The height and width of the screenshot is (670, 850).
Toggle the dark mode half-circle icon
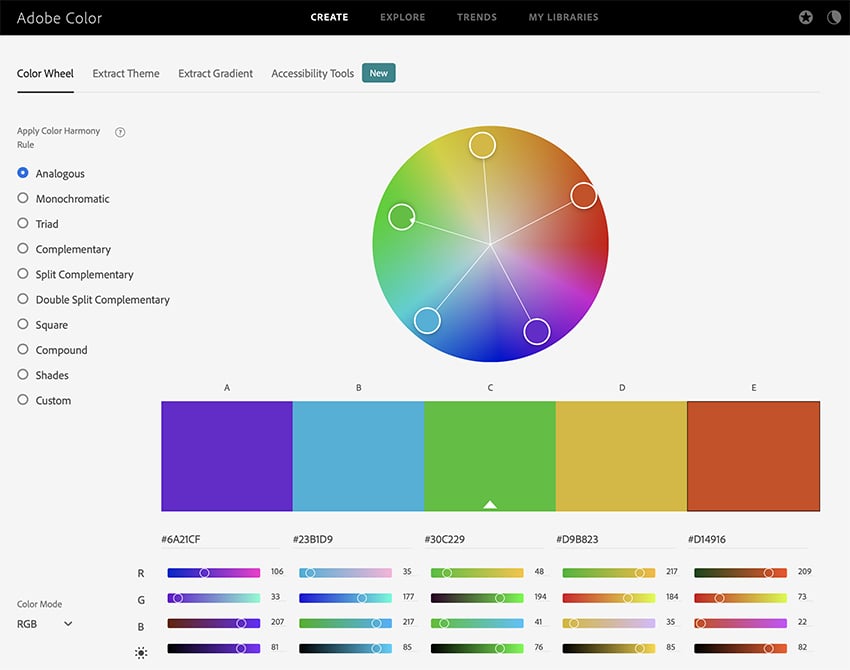pos(833,18)
